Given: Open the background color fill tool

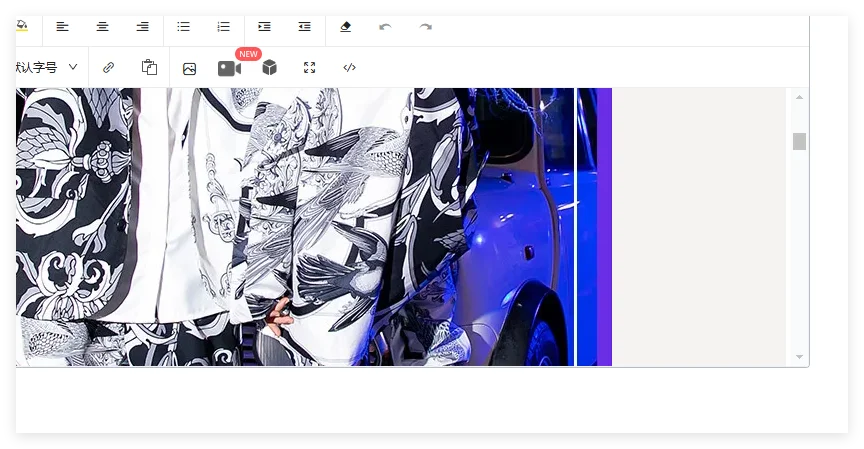Looking at the screenshot, I should coord(21,26).
